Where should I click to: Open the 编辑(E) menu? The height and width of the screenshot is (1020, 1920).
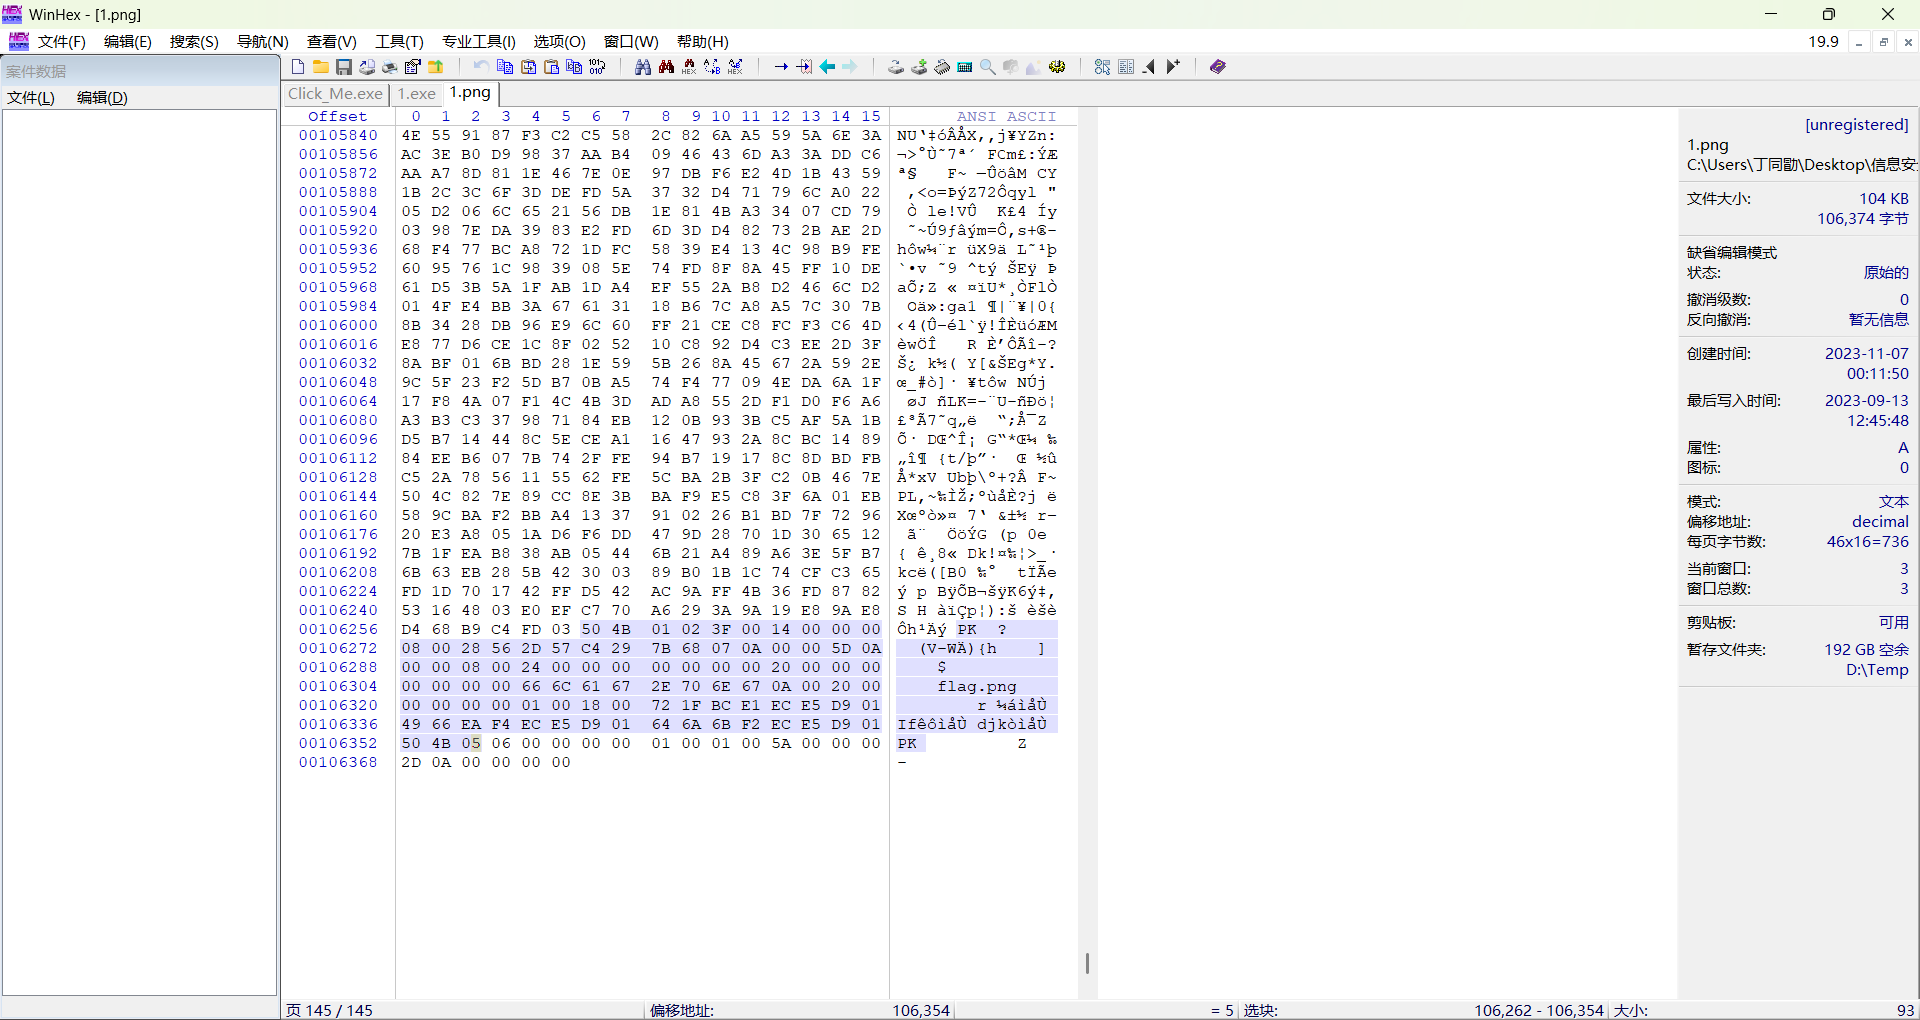(x=128, y=42)
